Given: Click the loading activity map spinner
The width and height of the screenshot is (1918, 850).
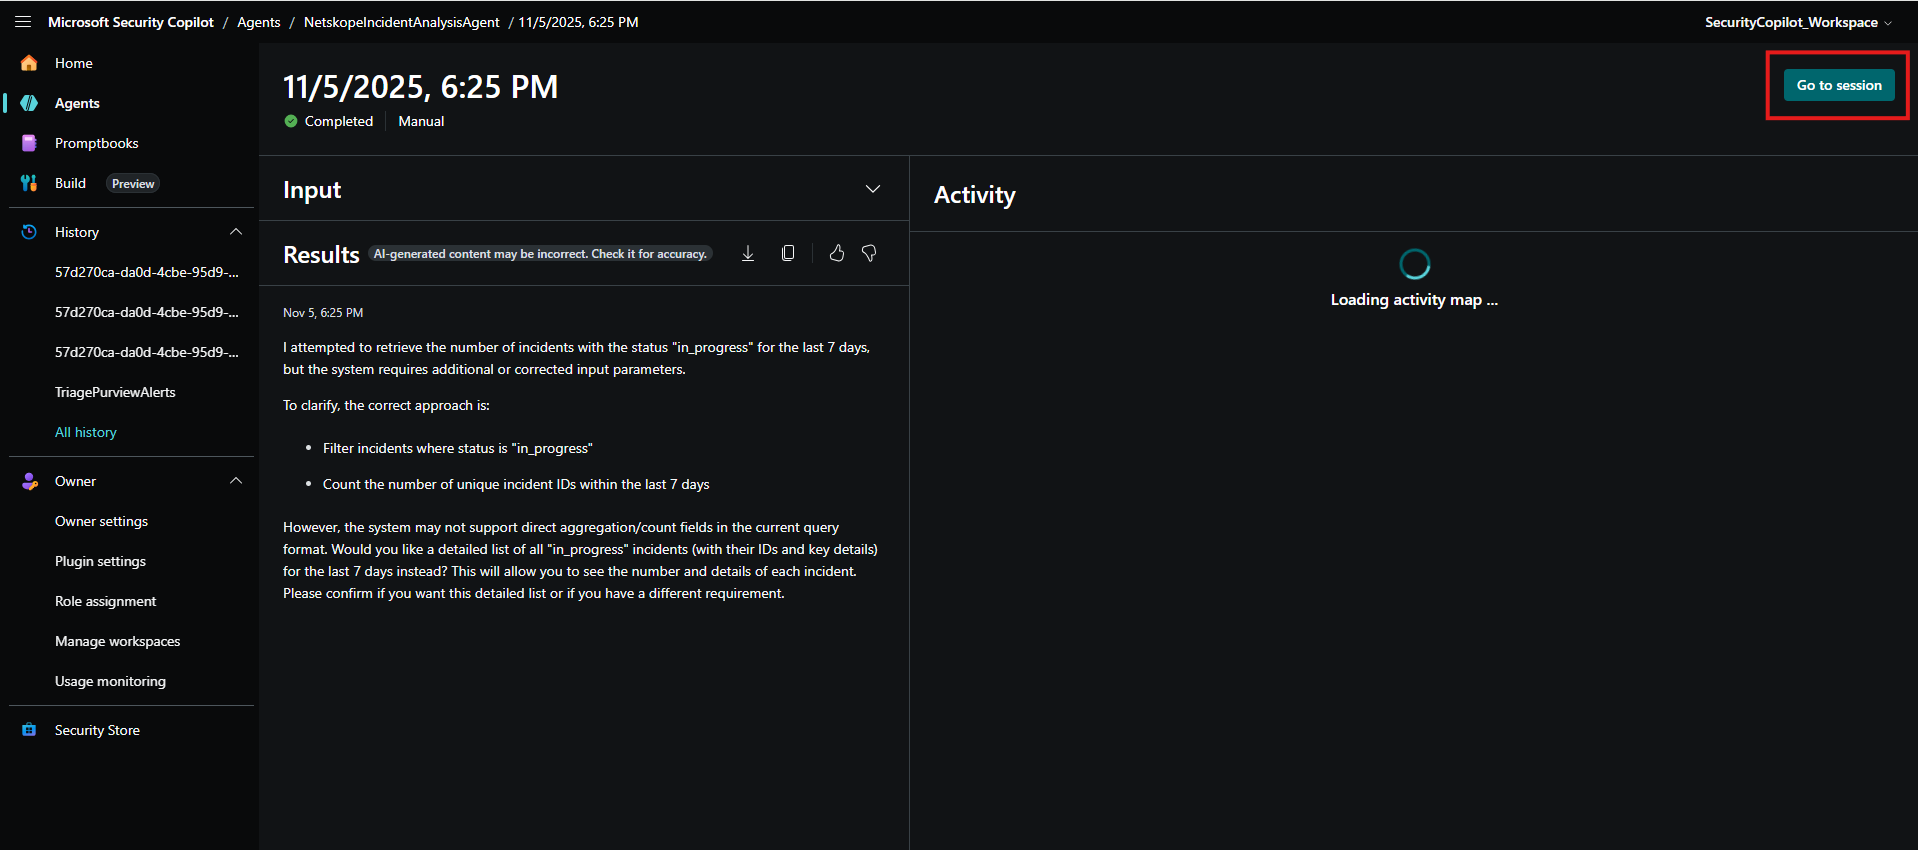Looking at the screenshot, I should pos(1414,264).
